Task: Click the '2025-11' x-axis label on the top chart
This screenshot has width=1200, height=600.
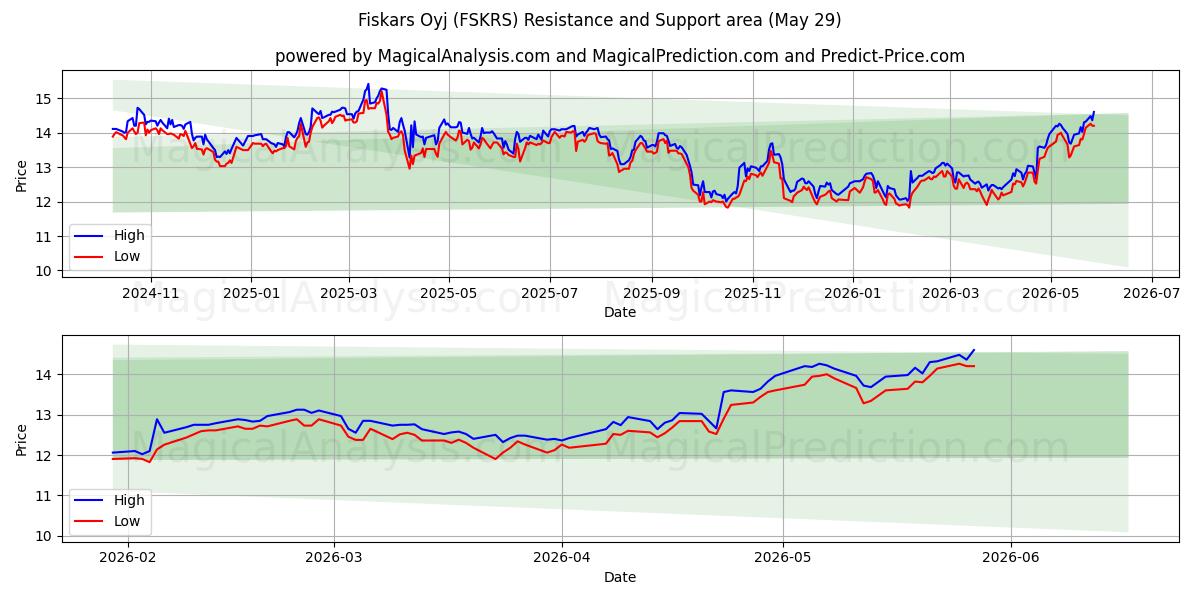Action: coord(752,294)
